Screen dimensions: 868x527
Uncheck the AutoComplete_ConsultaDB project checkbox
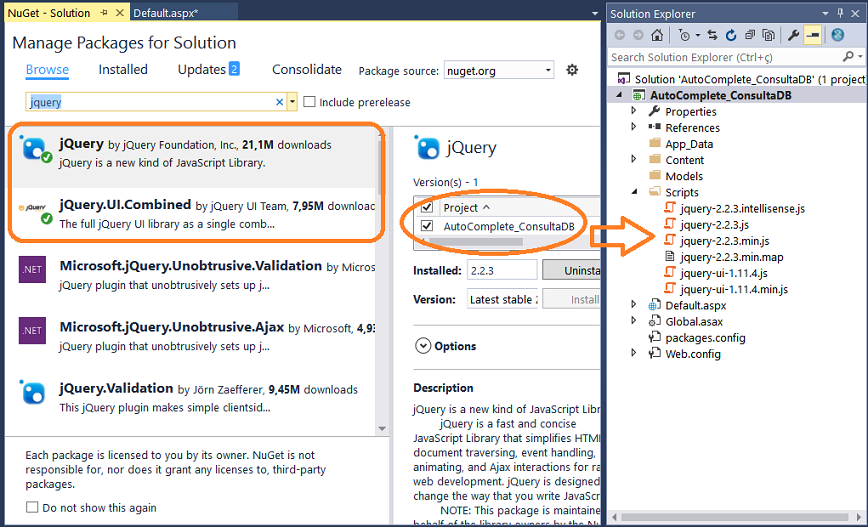coord(427,226)
